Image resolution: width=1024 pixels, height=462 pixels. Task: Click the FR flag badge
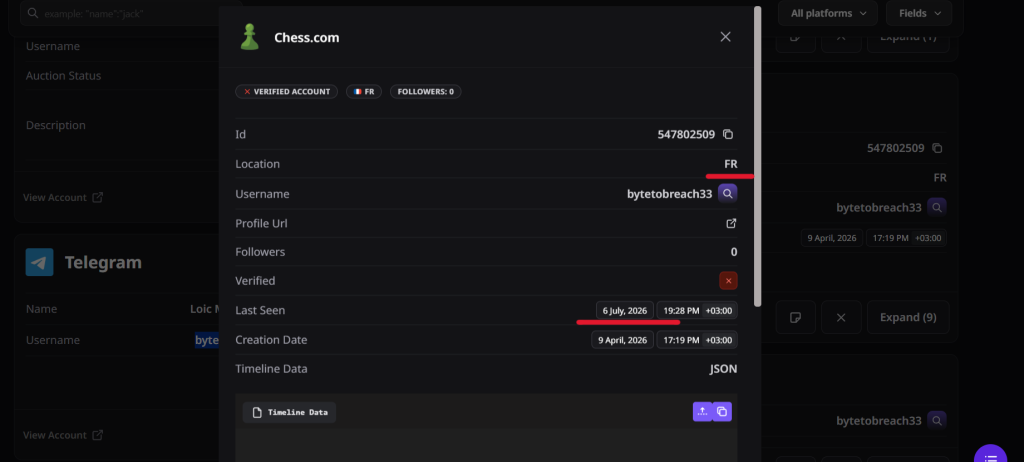(x=364, y=91)
